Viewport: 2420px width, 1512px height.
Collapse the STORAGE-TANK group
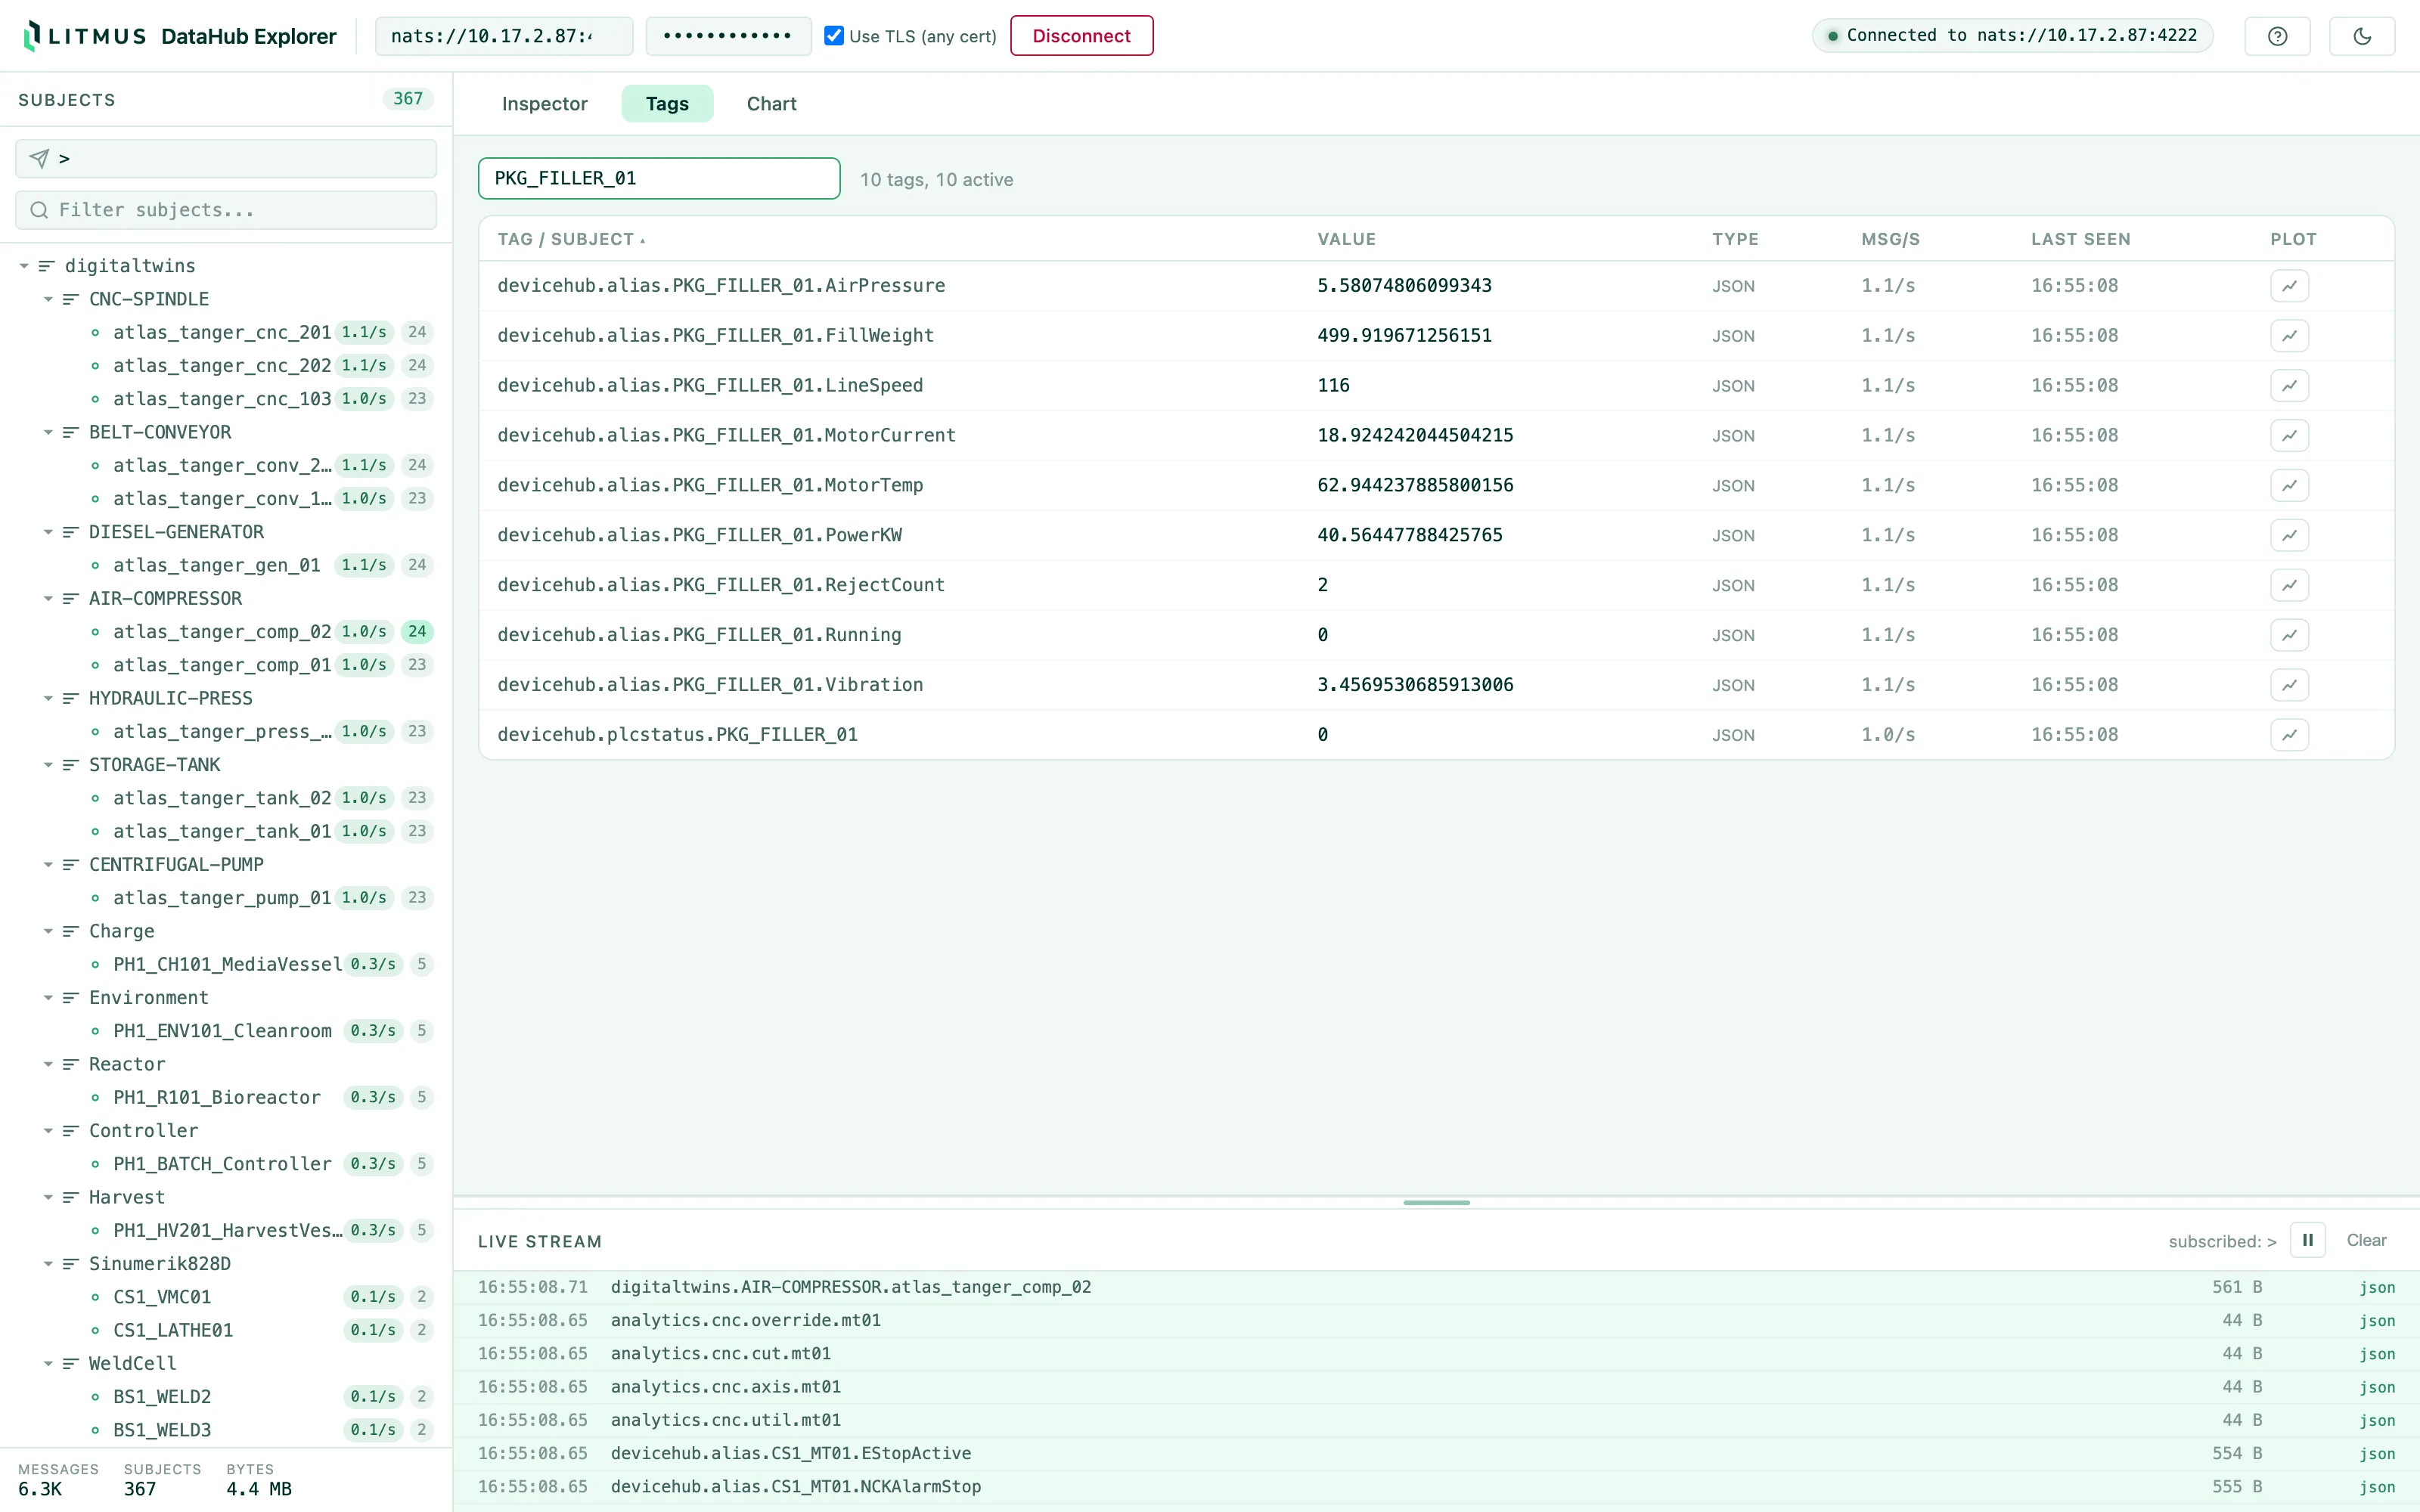click(48, 765)
